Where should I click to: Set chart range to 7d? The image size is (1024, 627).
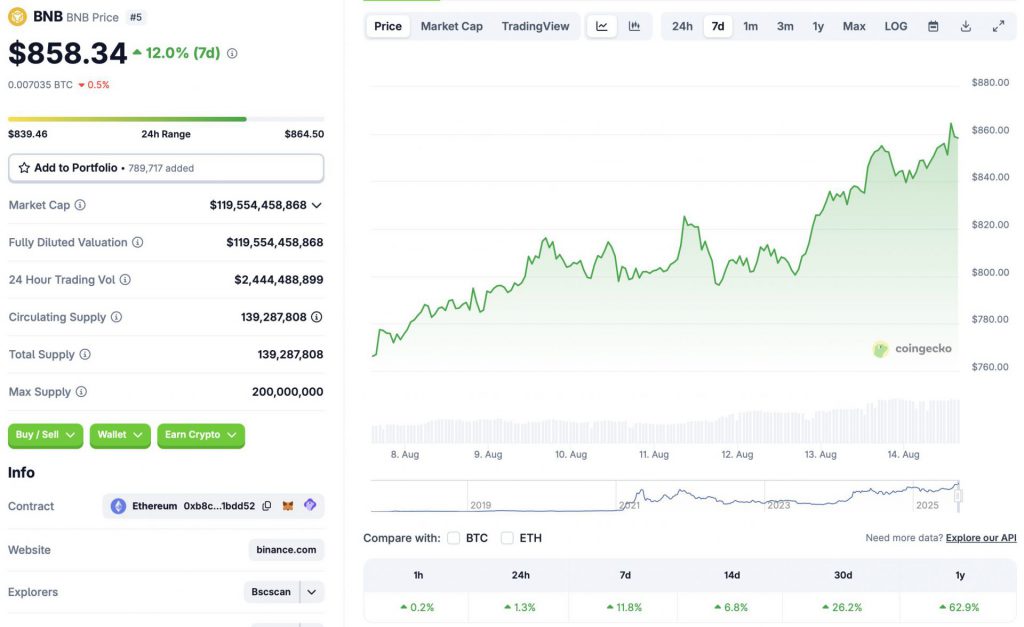718,26
